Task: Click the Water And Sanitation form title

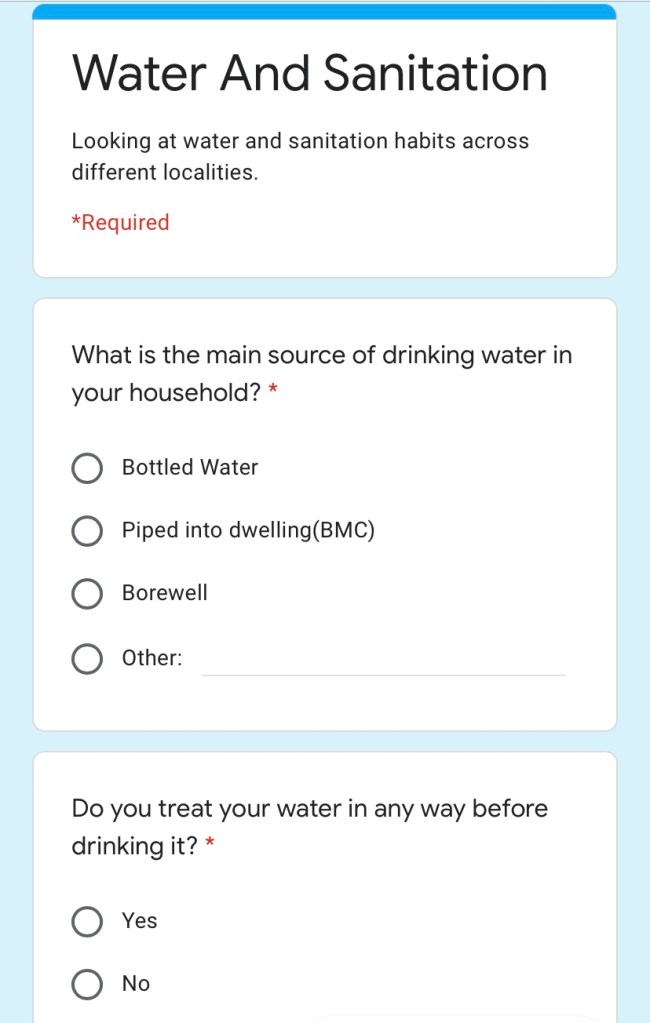Action: click(310, 73)
